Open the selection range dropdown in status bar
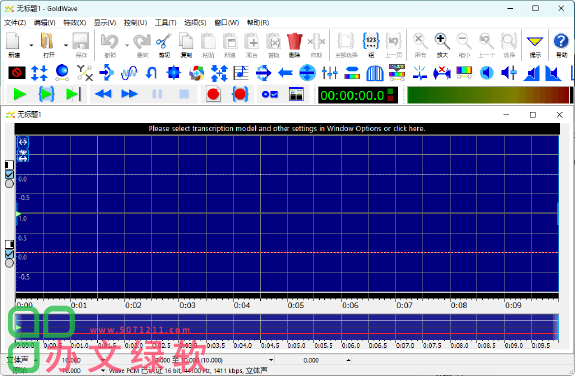 pyautogui.click(x=271, y=360)
